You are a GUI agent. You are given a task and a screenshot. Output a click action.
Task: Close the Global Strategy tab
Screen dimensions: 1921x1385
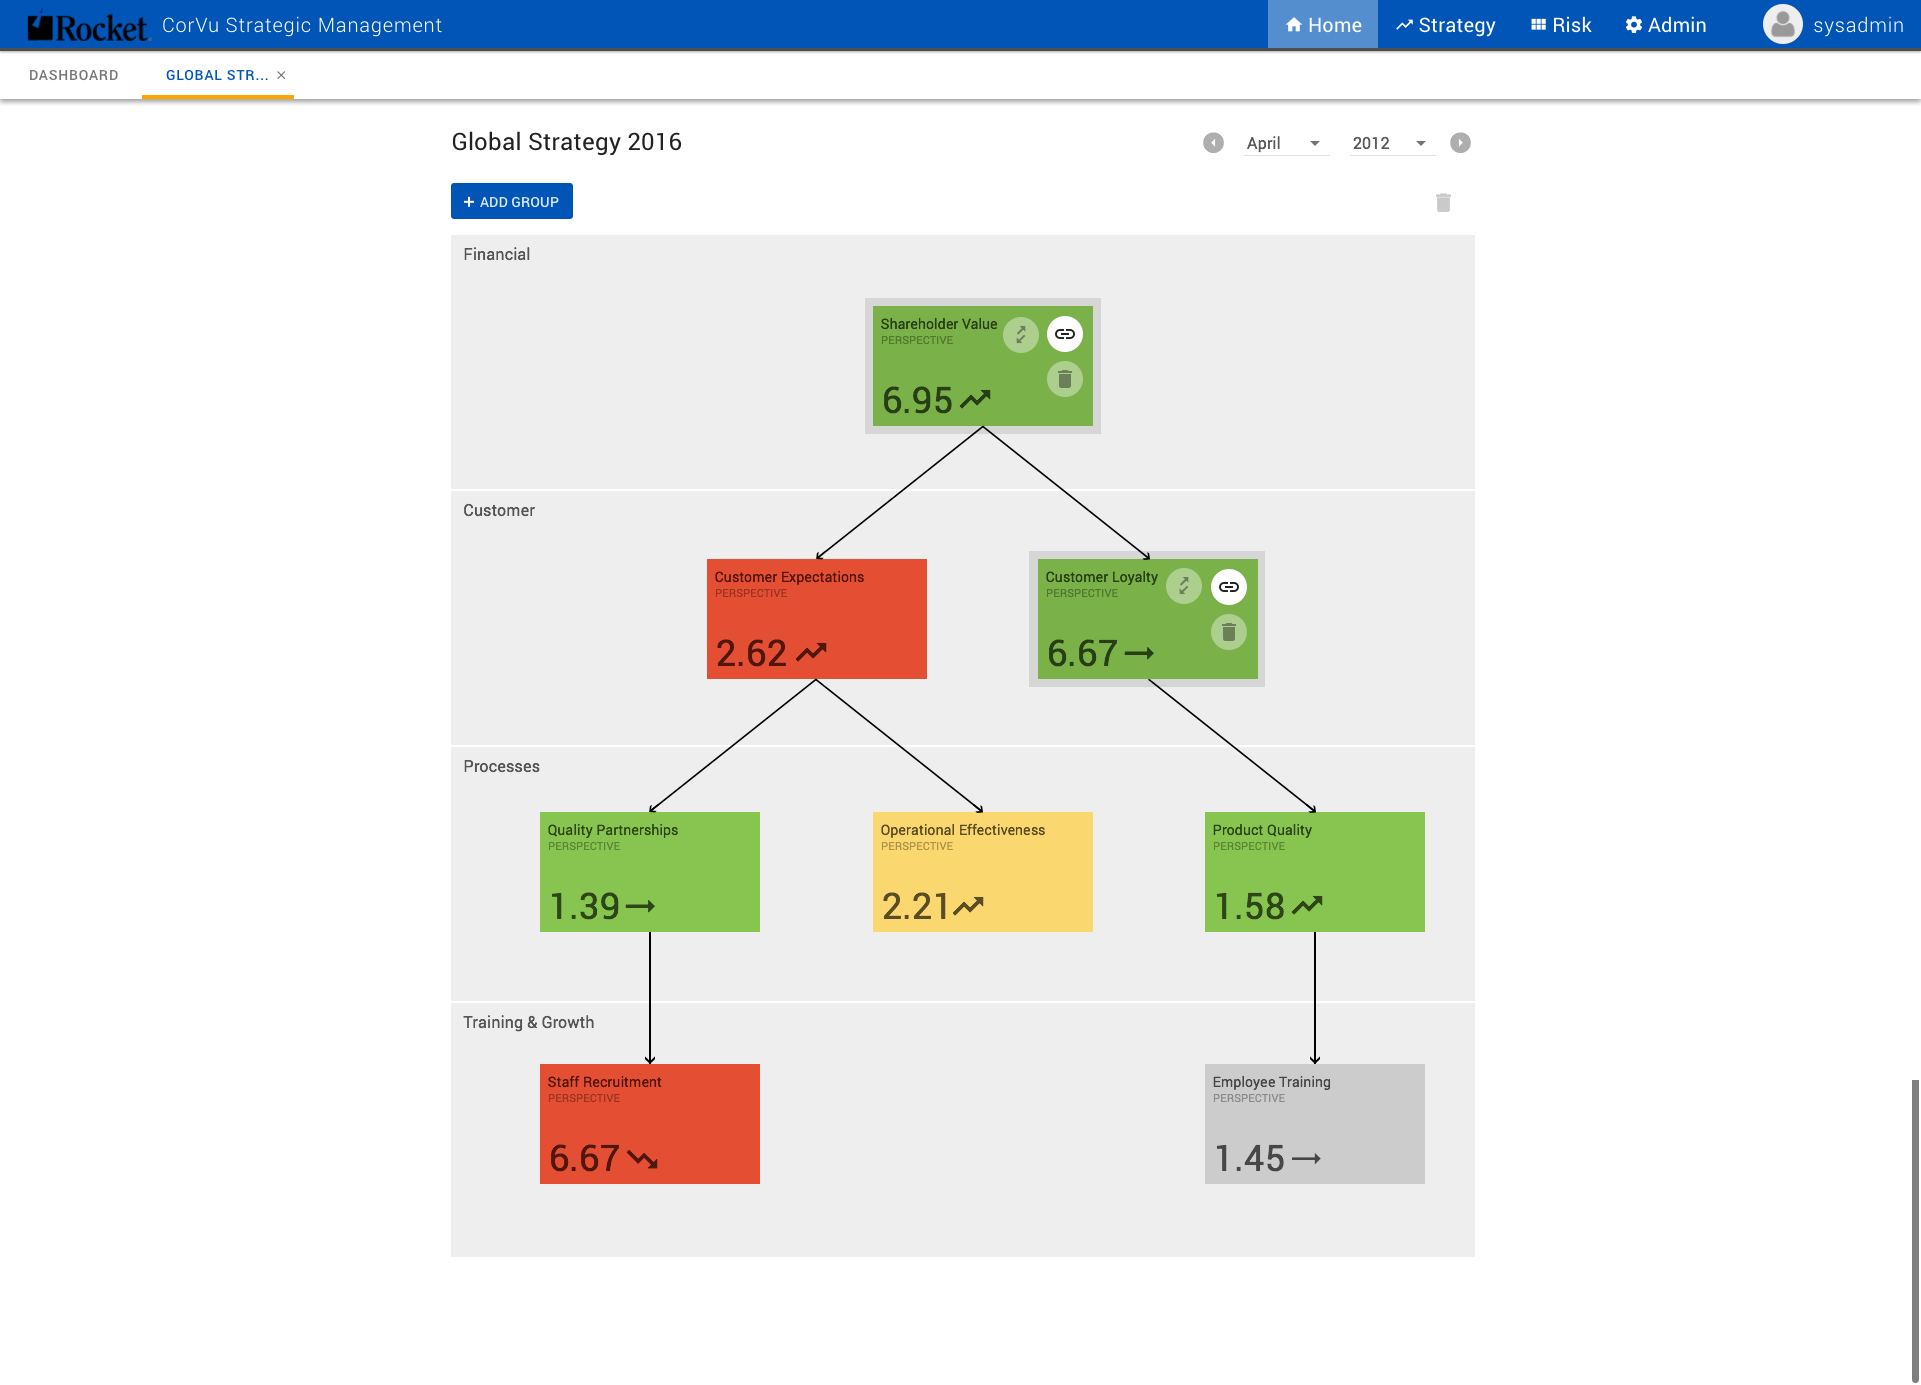pos(282,75)
